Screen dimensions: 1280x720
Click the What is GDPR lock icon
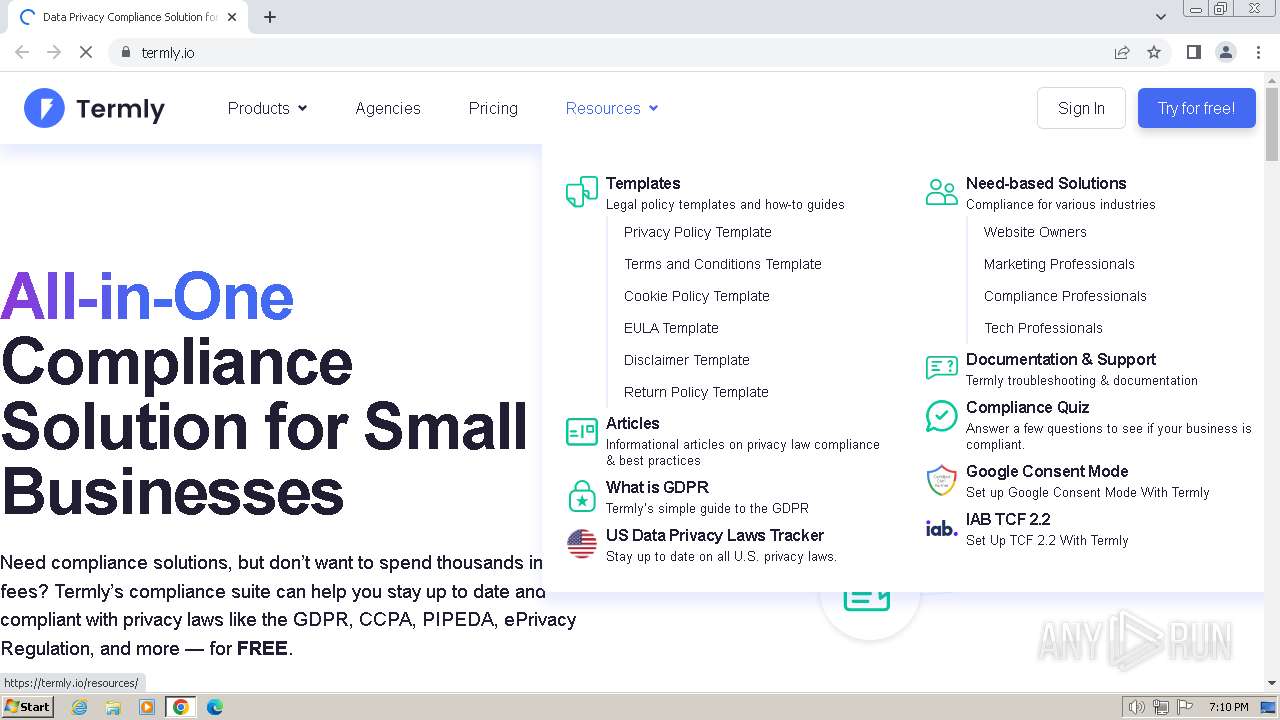[x=582, y=495]
